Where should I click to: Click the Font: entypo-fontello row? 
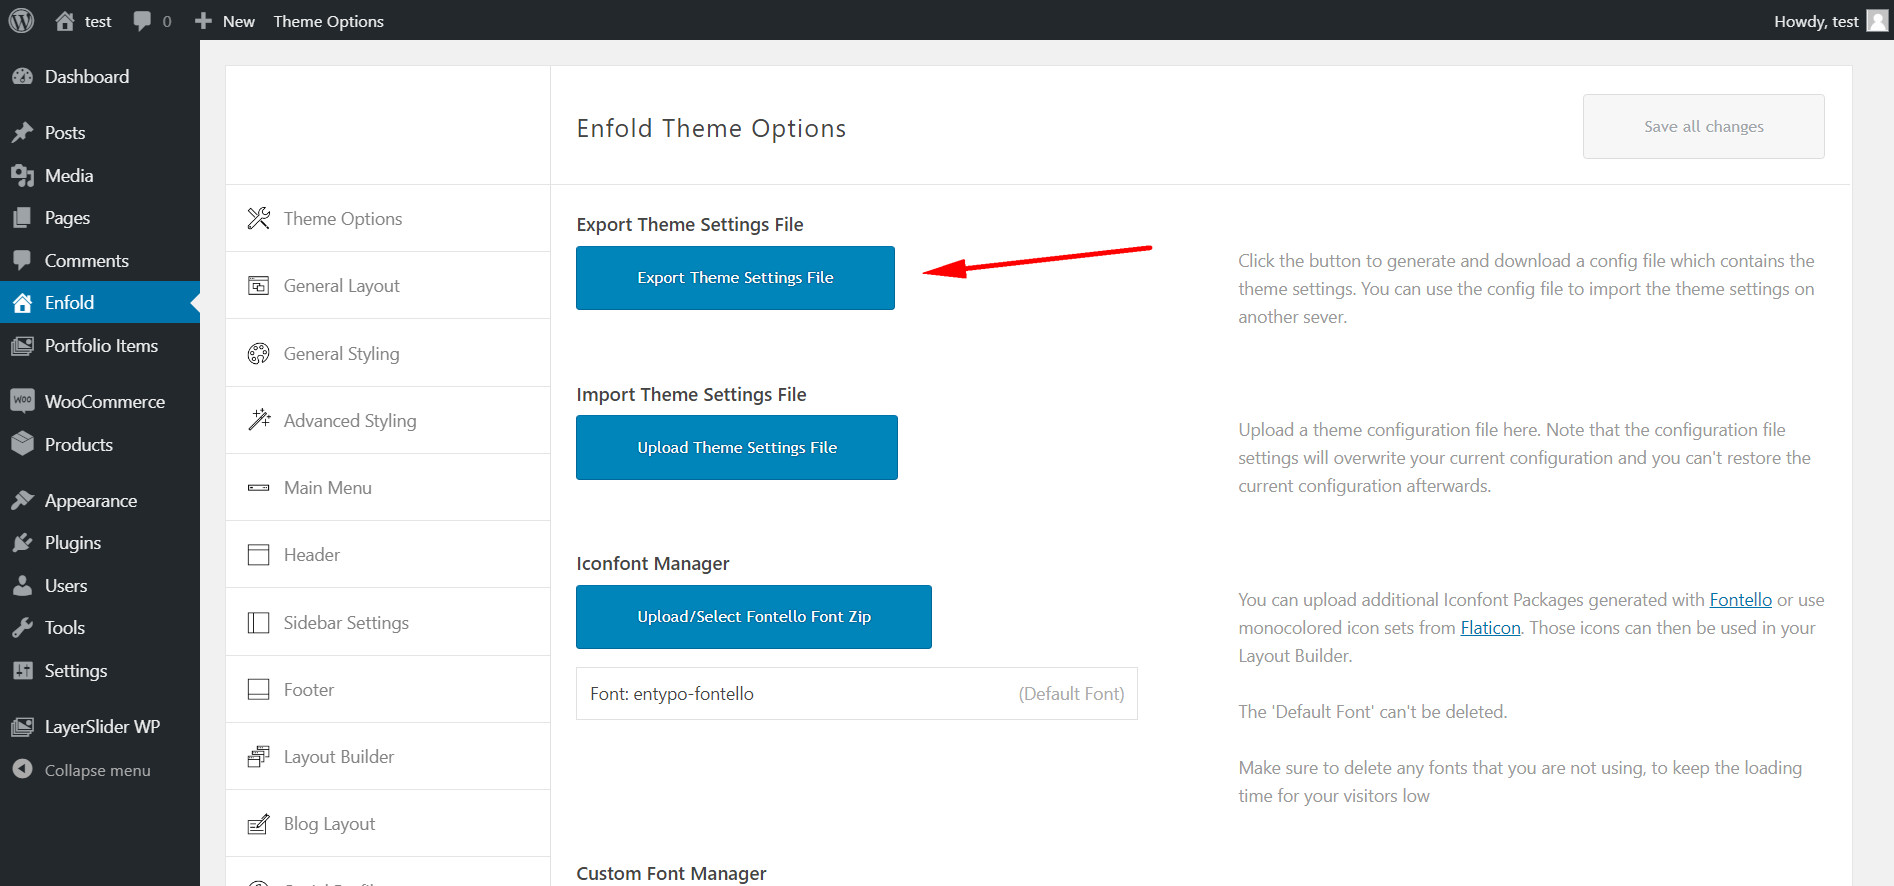click(x=857, y=694)
